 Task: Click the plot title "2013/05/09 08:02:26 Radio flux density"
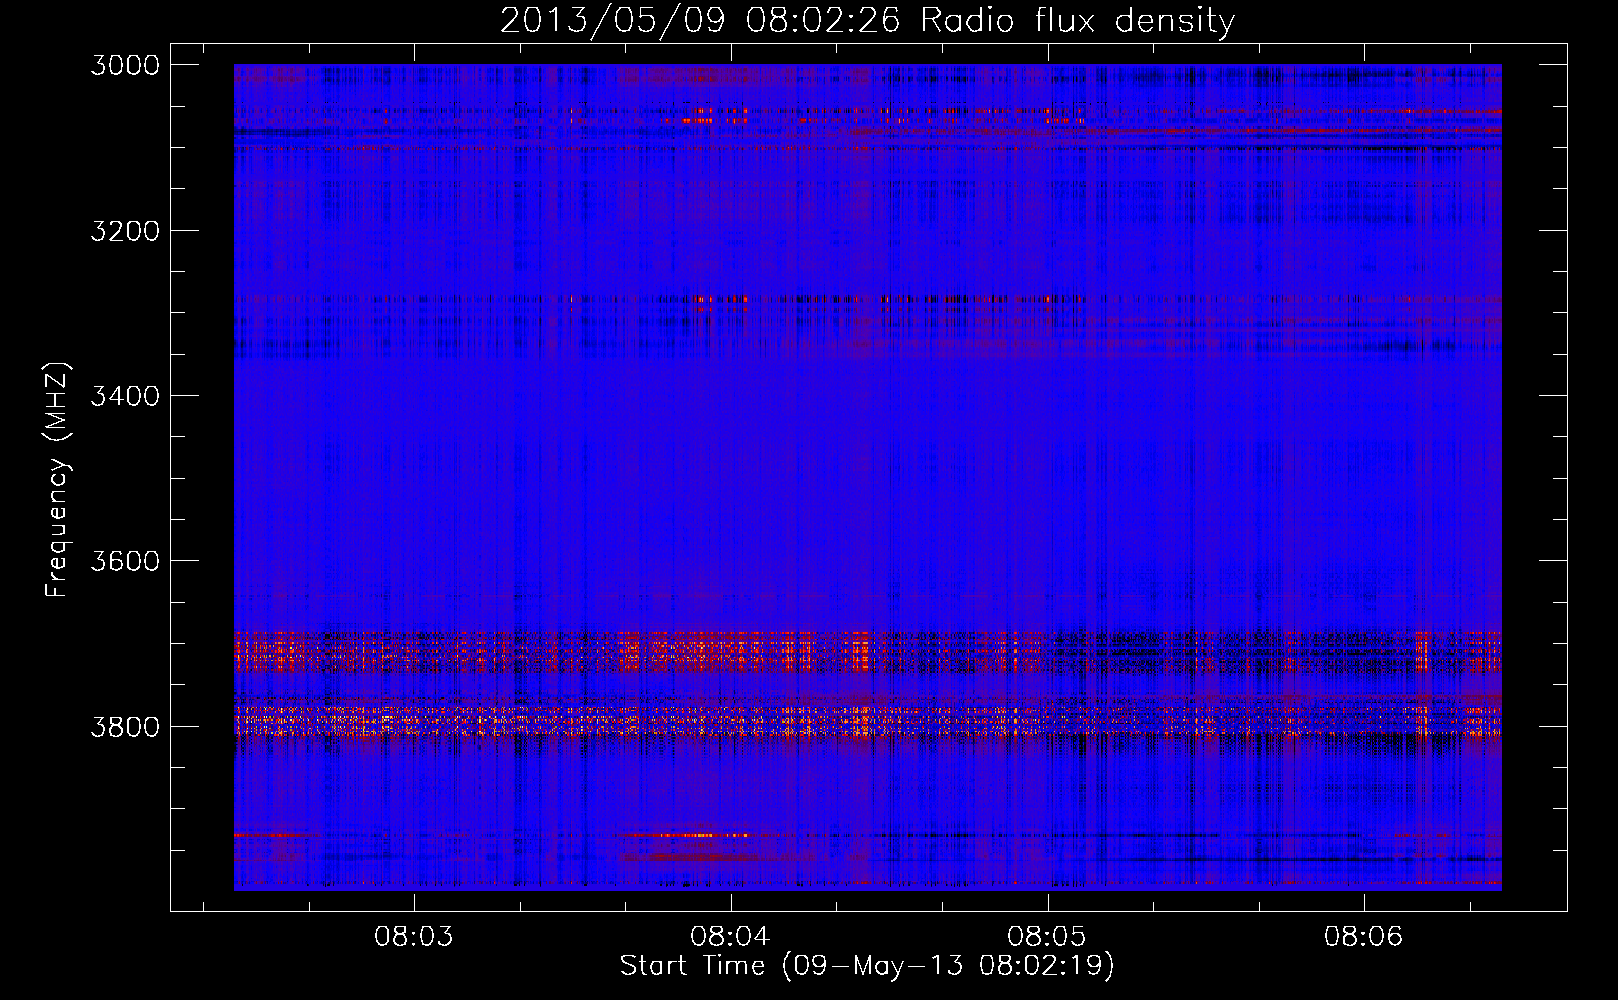867,20
